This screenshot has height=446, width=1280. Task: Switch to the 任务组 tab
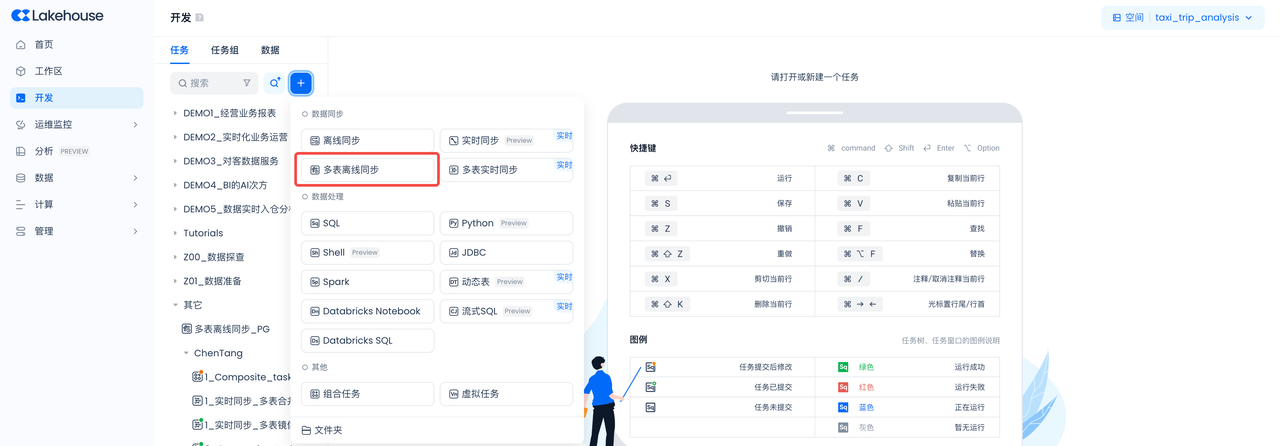tap(224, 50)
